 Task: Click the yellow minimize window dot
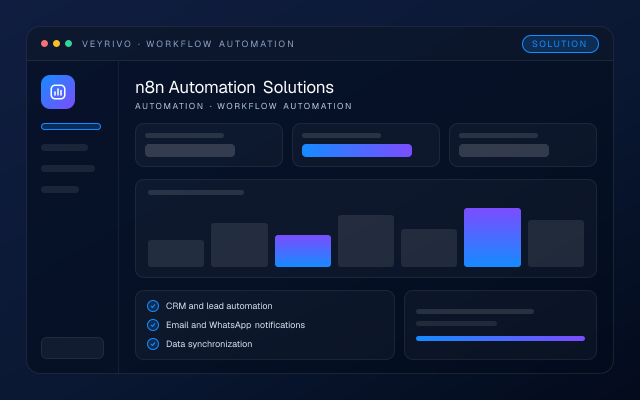[56, 44]
